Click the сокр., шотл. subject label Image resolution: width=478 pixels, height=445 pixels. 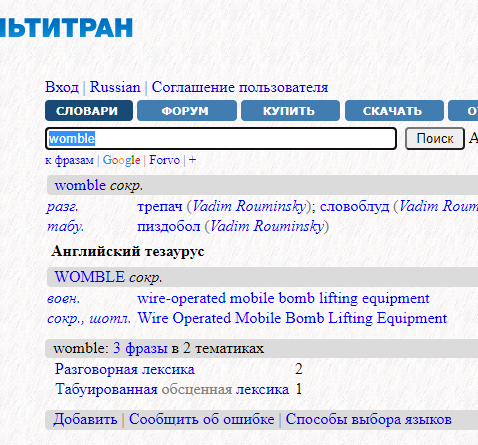pyautogui.click(x=89, y=319)
